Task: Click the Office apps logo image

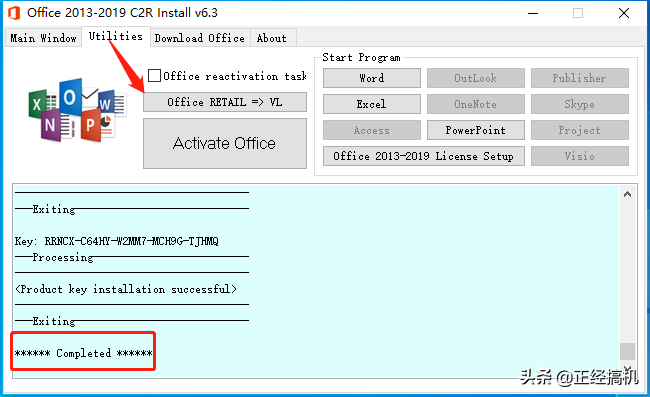Action: 77,110
